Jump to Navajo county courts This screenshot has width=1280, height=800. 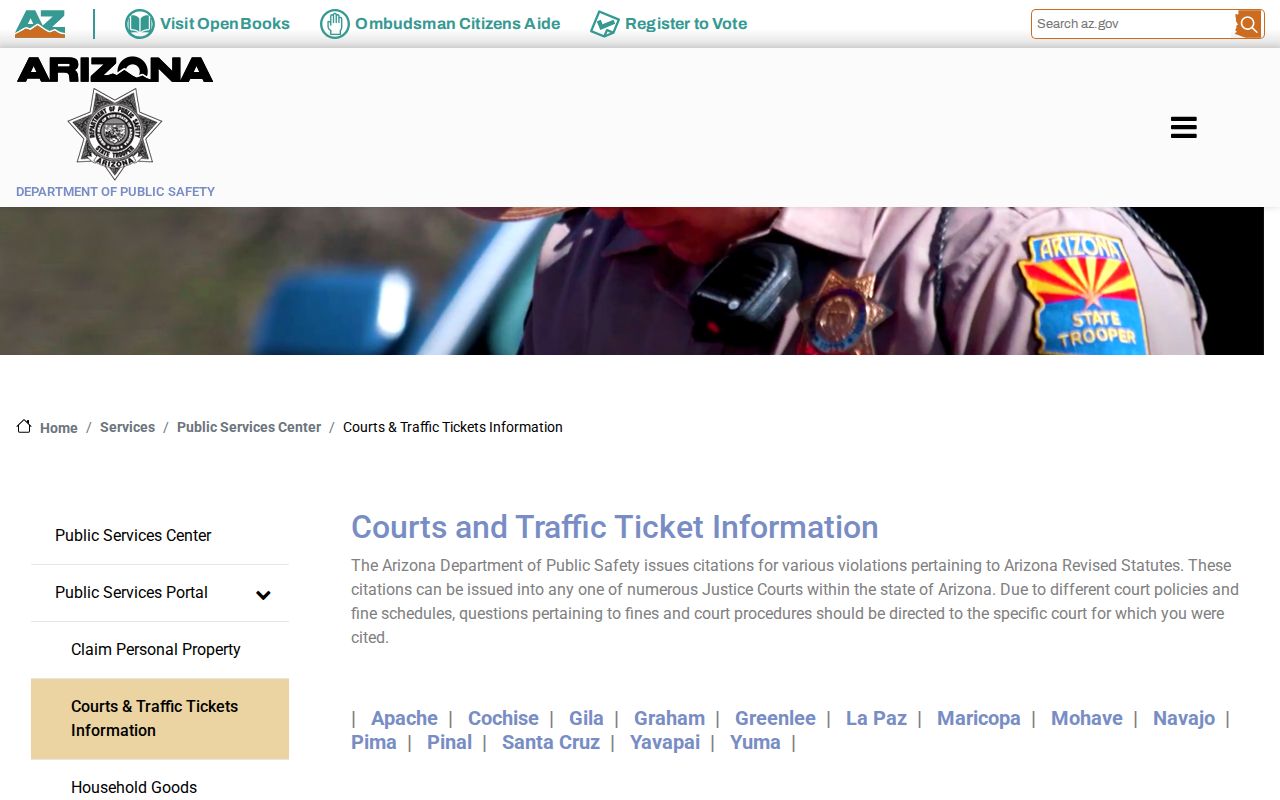[x=1184, y=718]
